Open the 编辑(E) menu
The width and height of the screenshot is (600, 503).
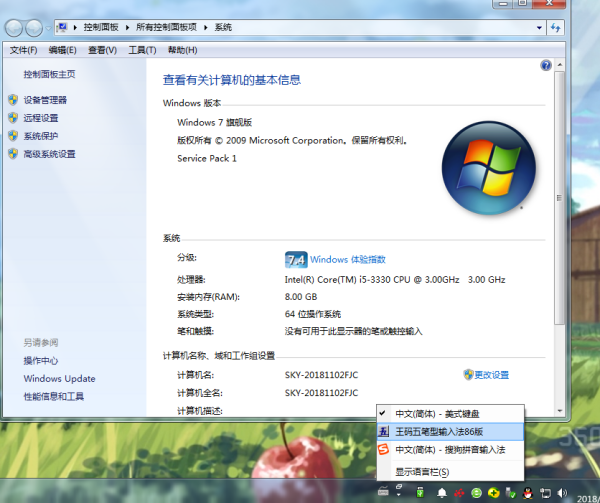pyautogui.click(x=62, y=50)
